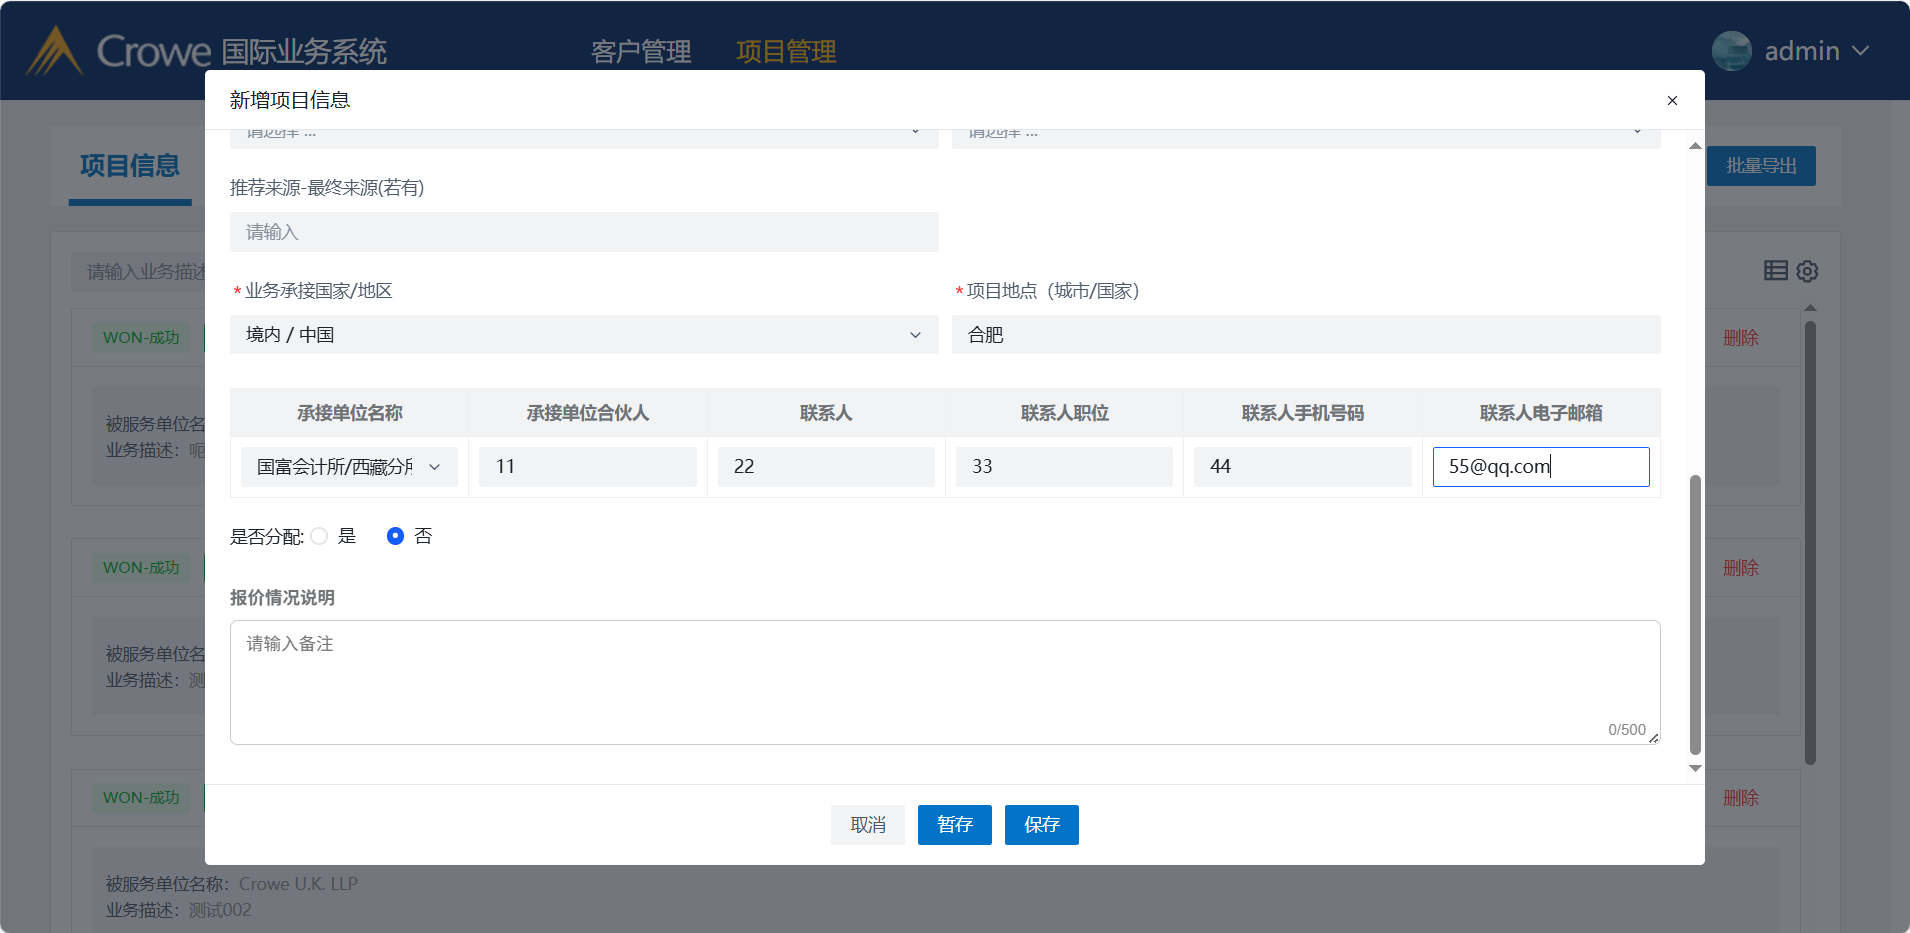Click the dialog vertical scrollbar thumb
1910x933 pixels.
tap(1694, 615)
